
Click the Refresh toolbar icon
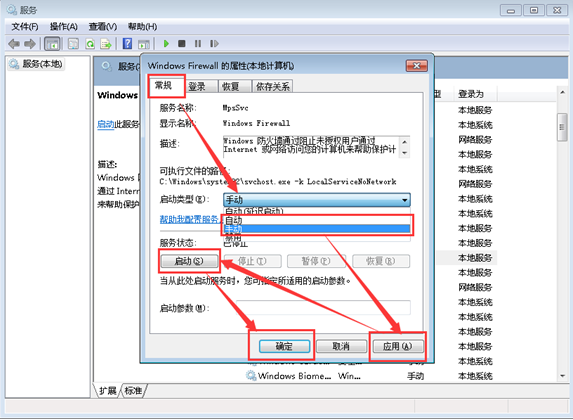tap(90, 44)
